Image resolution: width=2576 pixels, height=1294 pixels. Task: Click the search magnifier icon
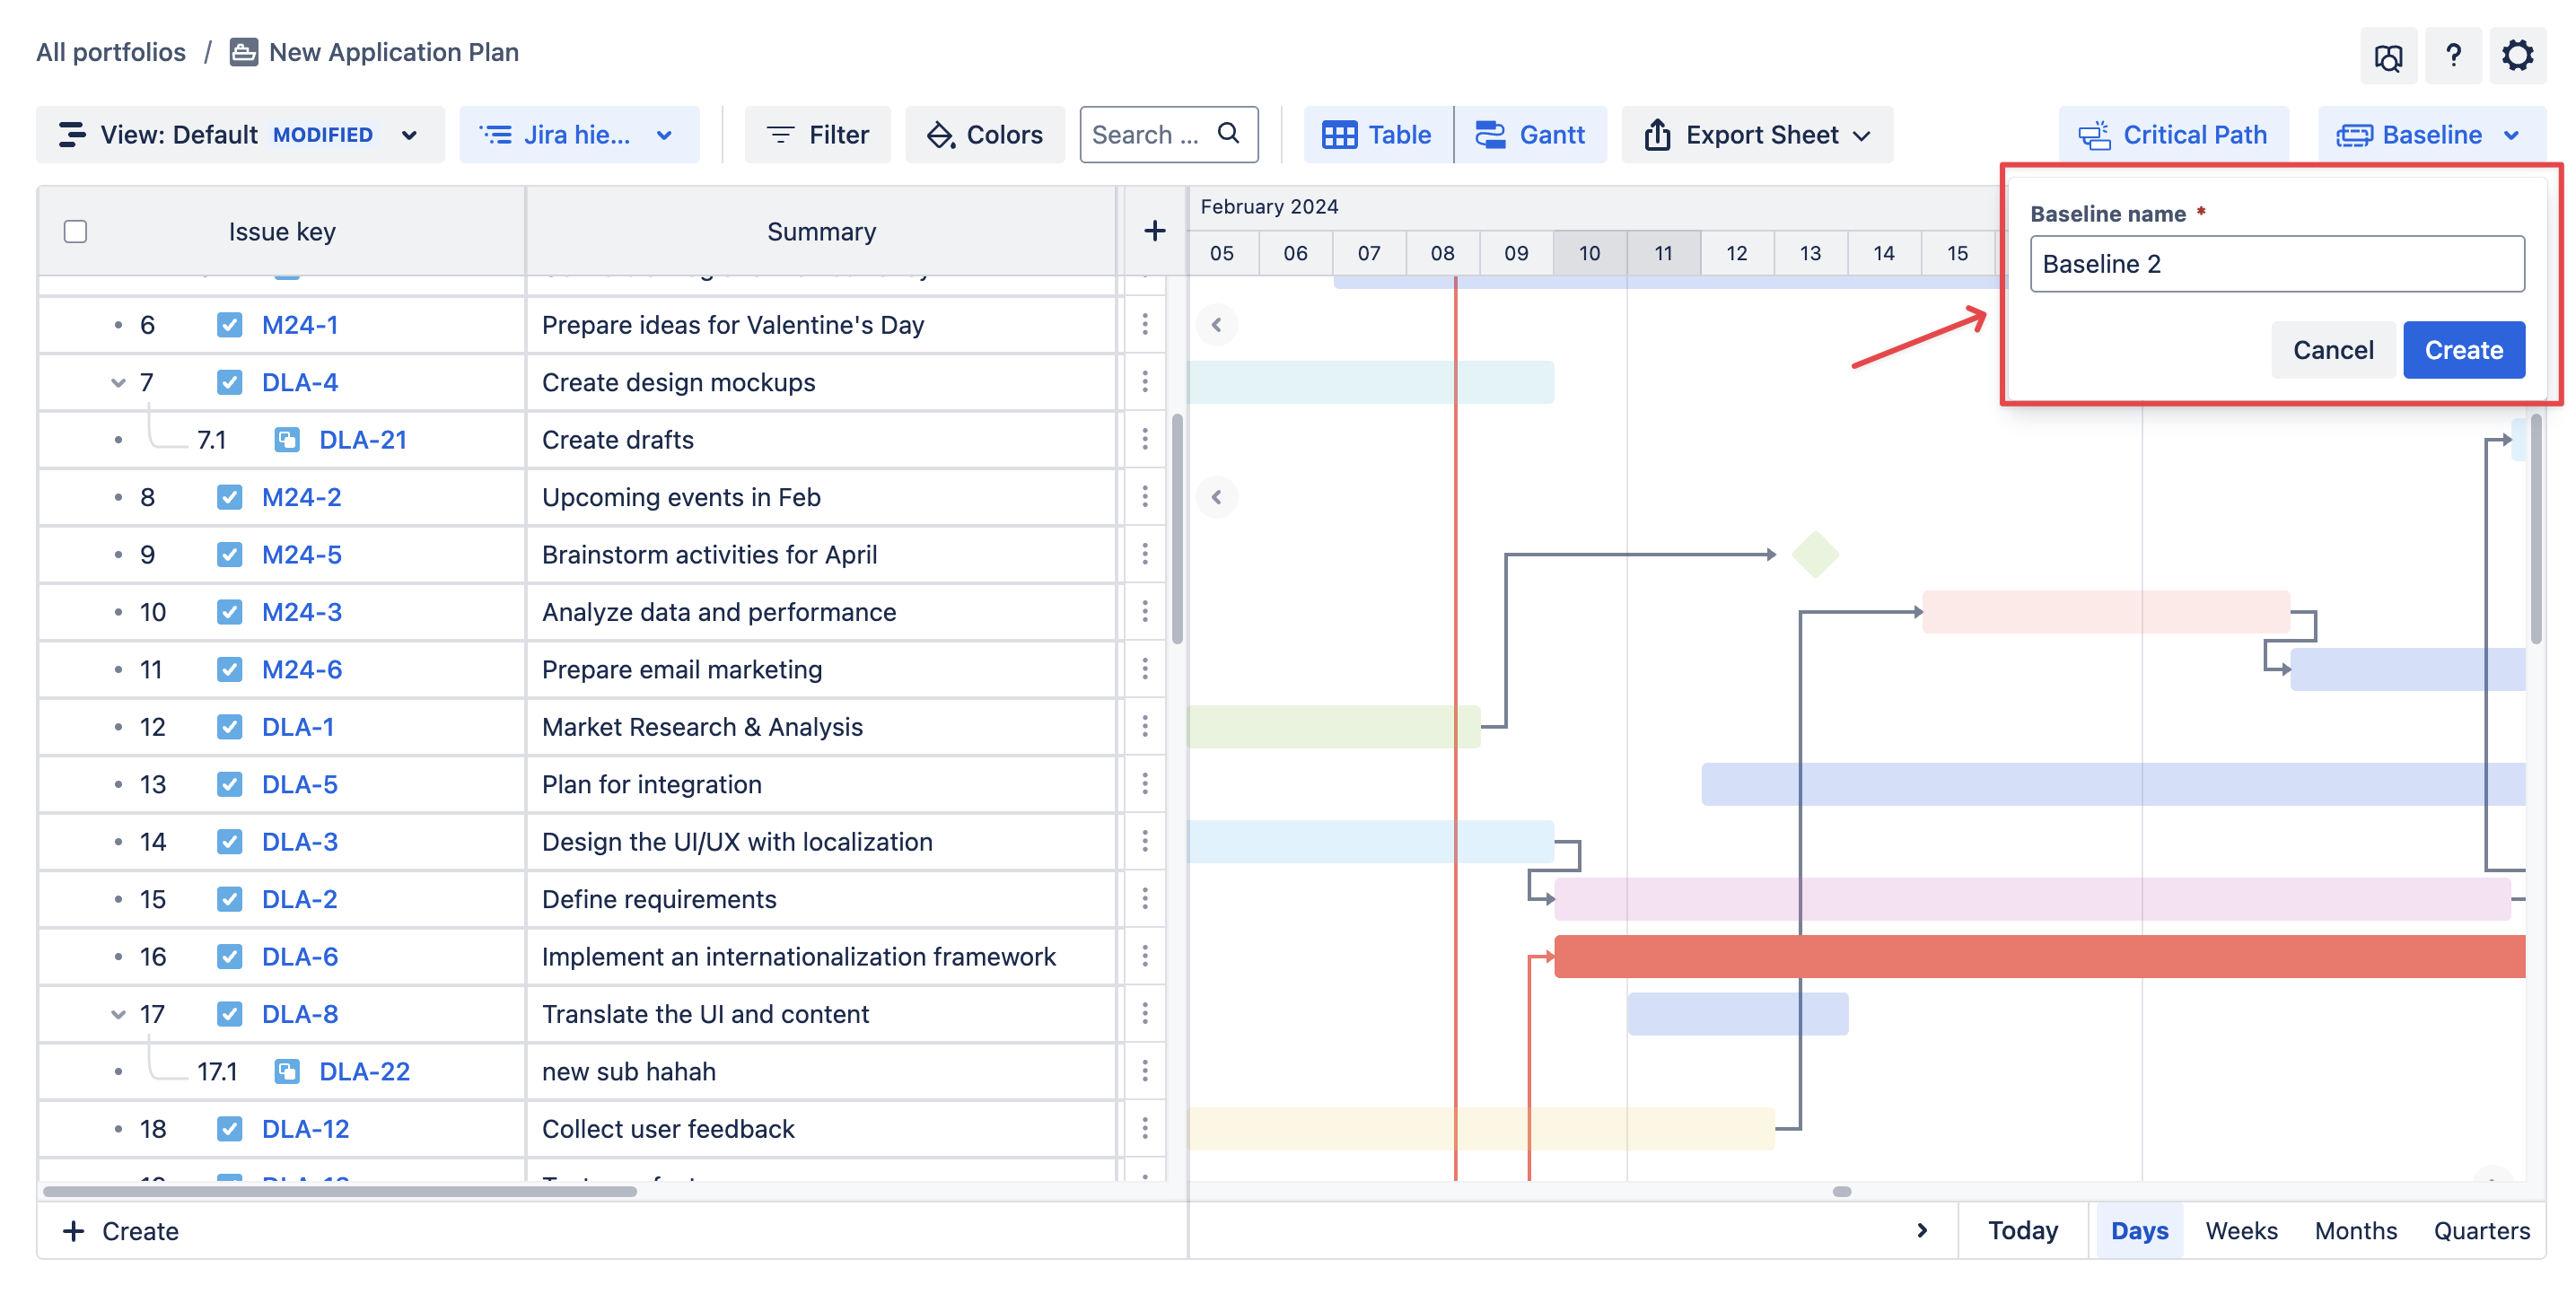1228,133
